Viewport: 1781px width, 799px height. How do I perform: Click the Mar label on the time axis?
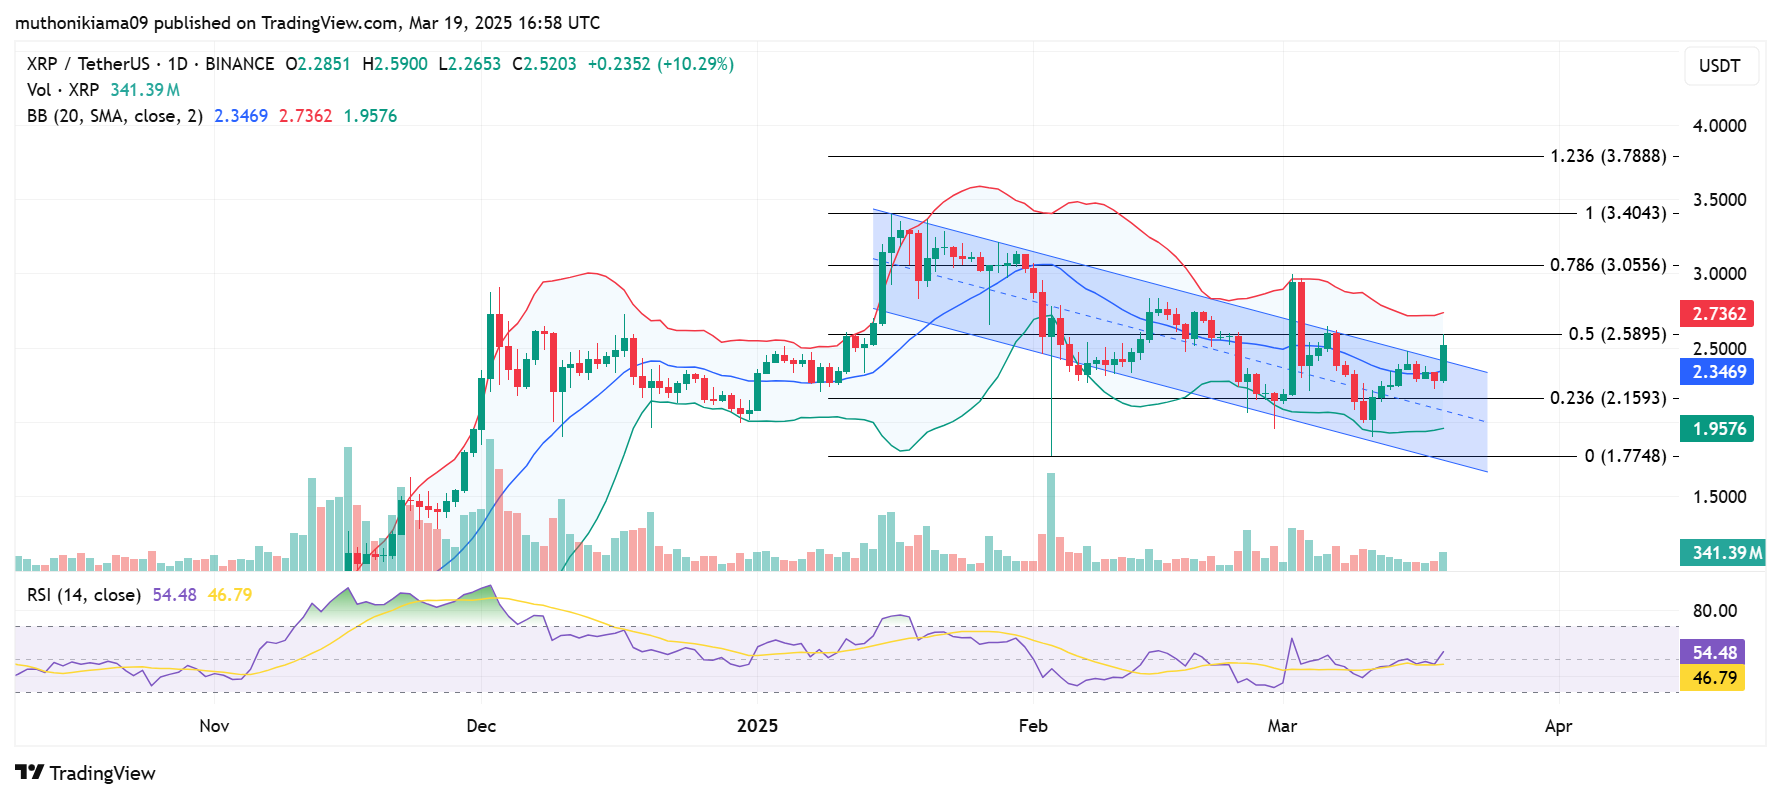pyautogui.click(x=1282, y=726)
